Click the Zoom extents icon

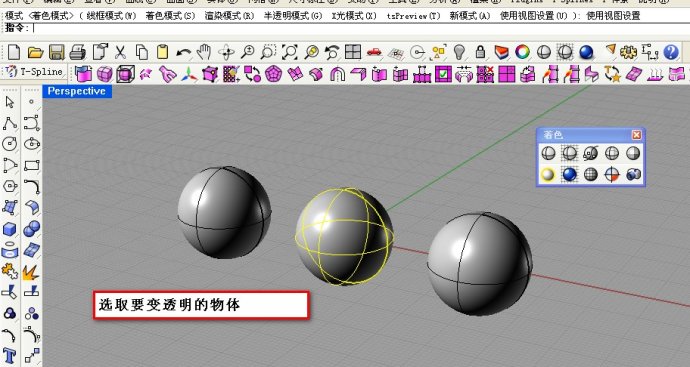290,52
